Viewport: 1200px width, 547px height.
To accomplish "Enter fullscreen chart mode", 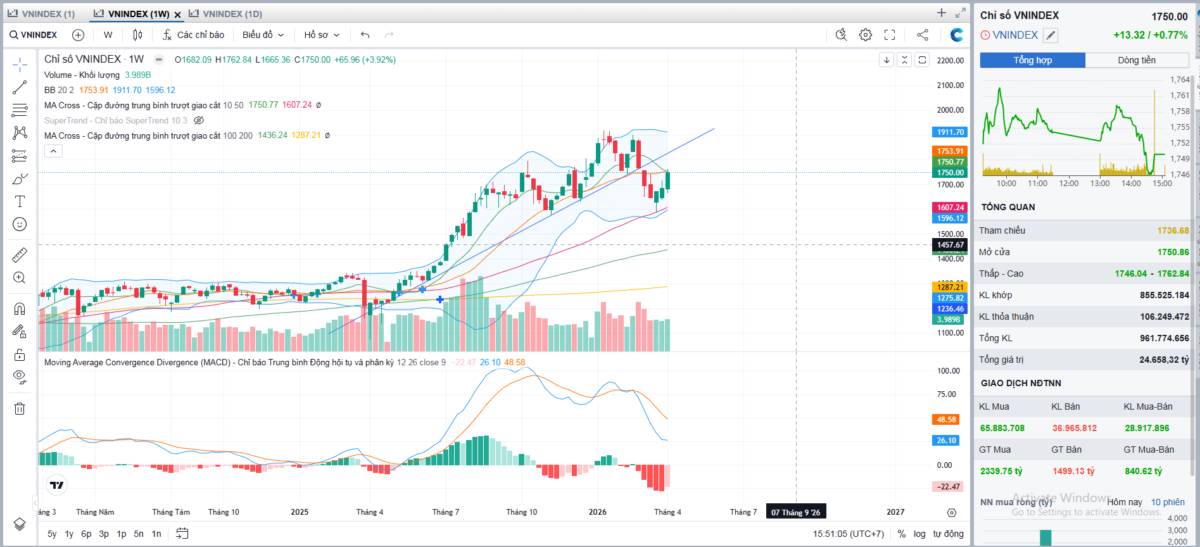I will coord(890,34).
